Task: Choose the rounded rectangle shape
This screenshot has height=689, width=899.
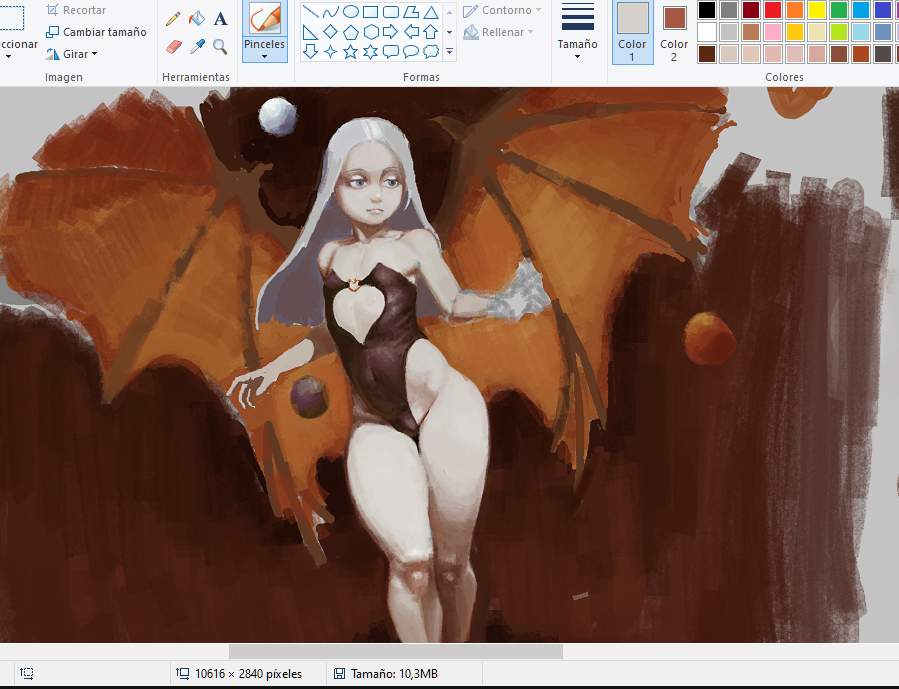Action: (x=390, y=11)
